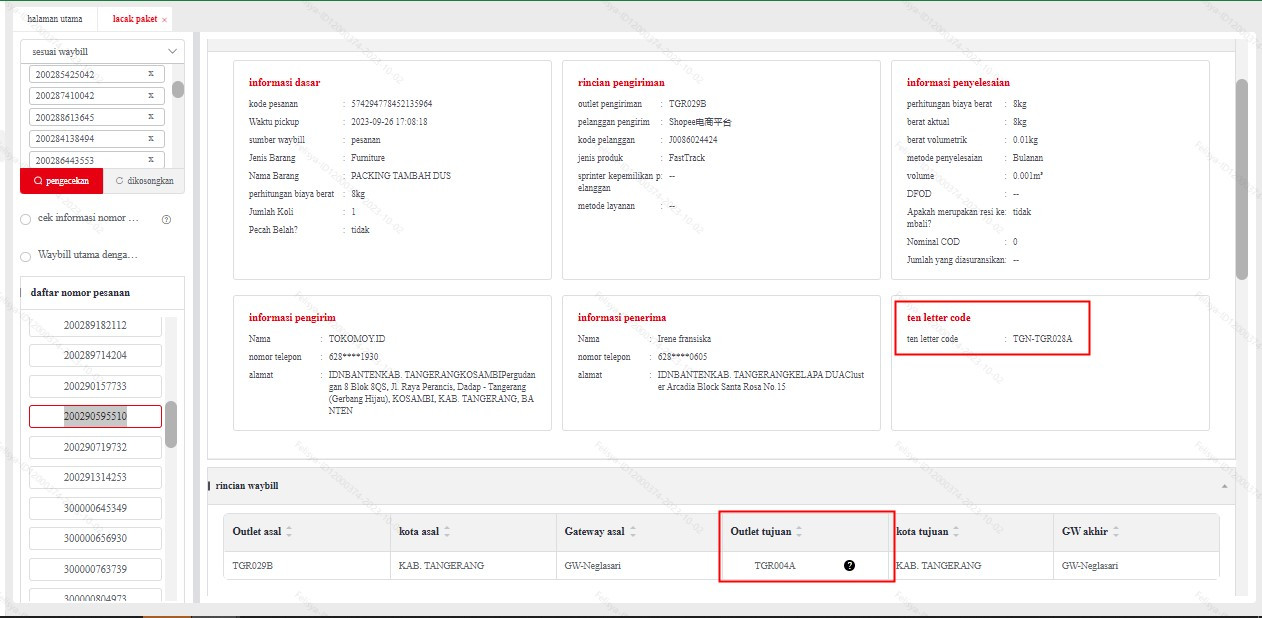Remove waybill 200284138494 with its x icon

point(150,138)
